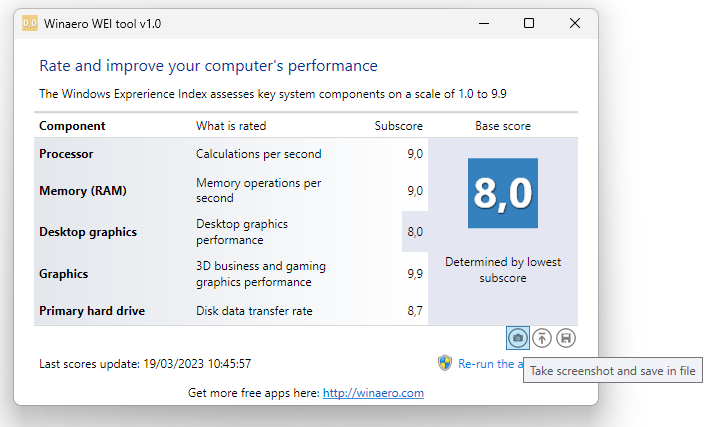
Task: Click the camera screenshot icon
Action: click(517, 338)
